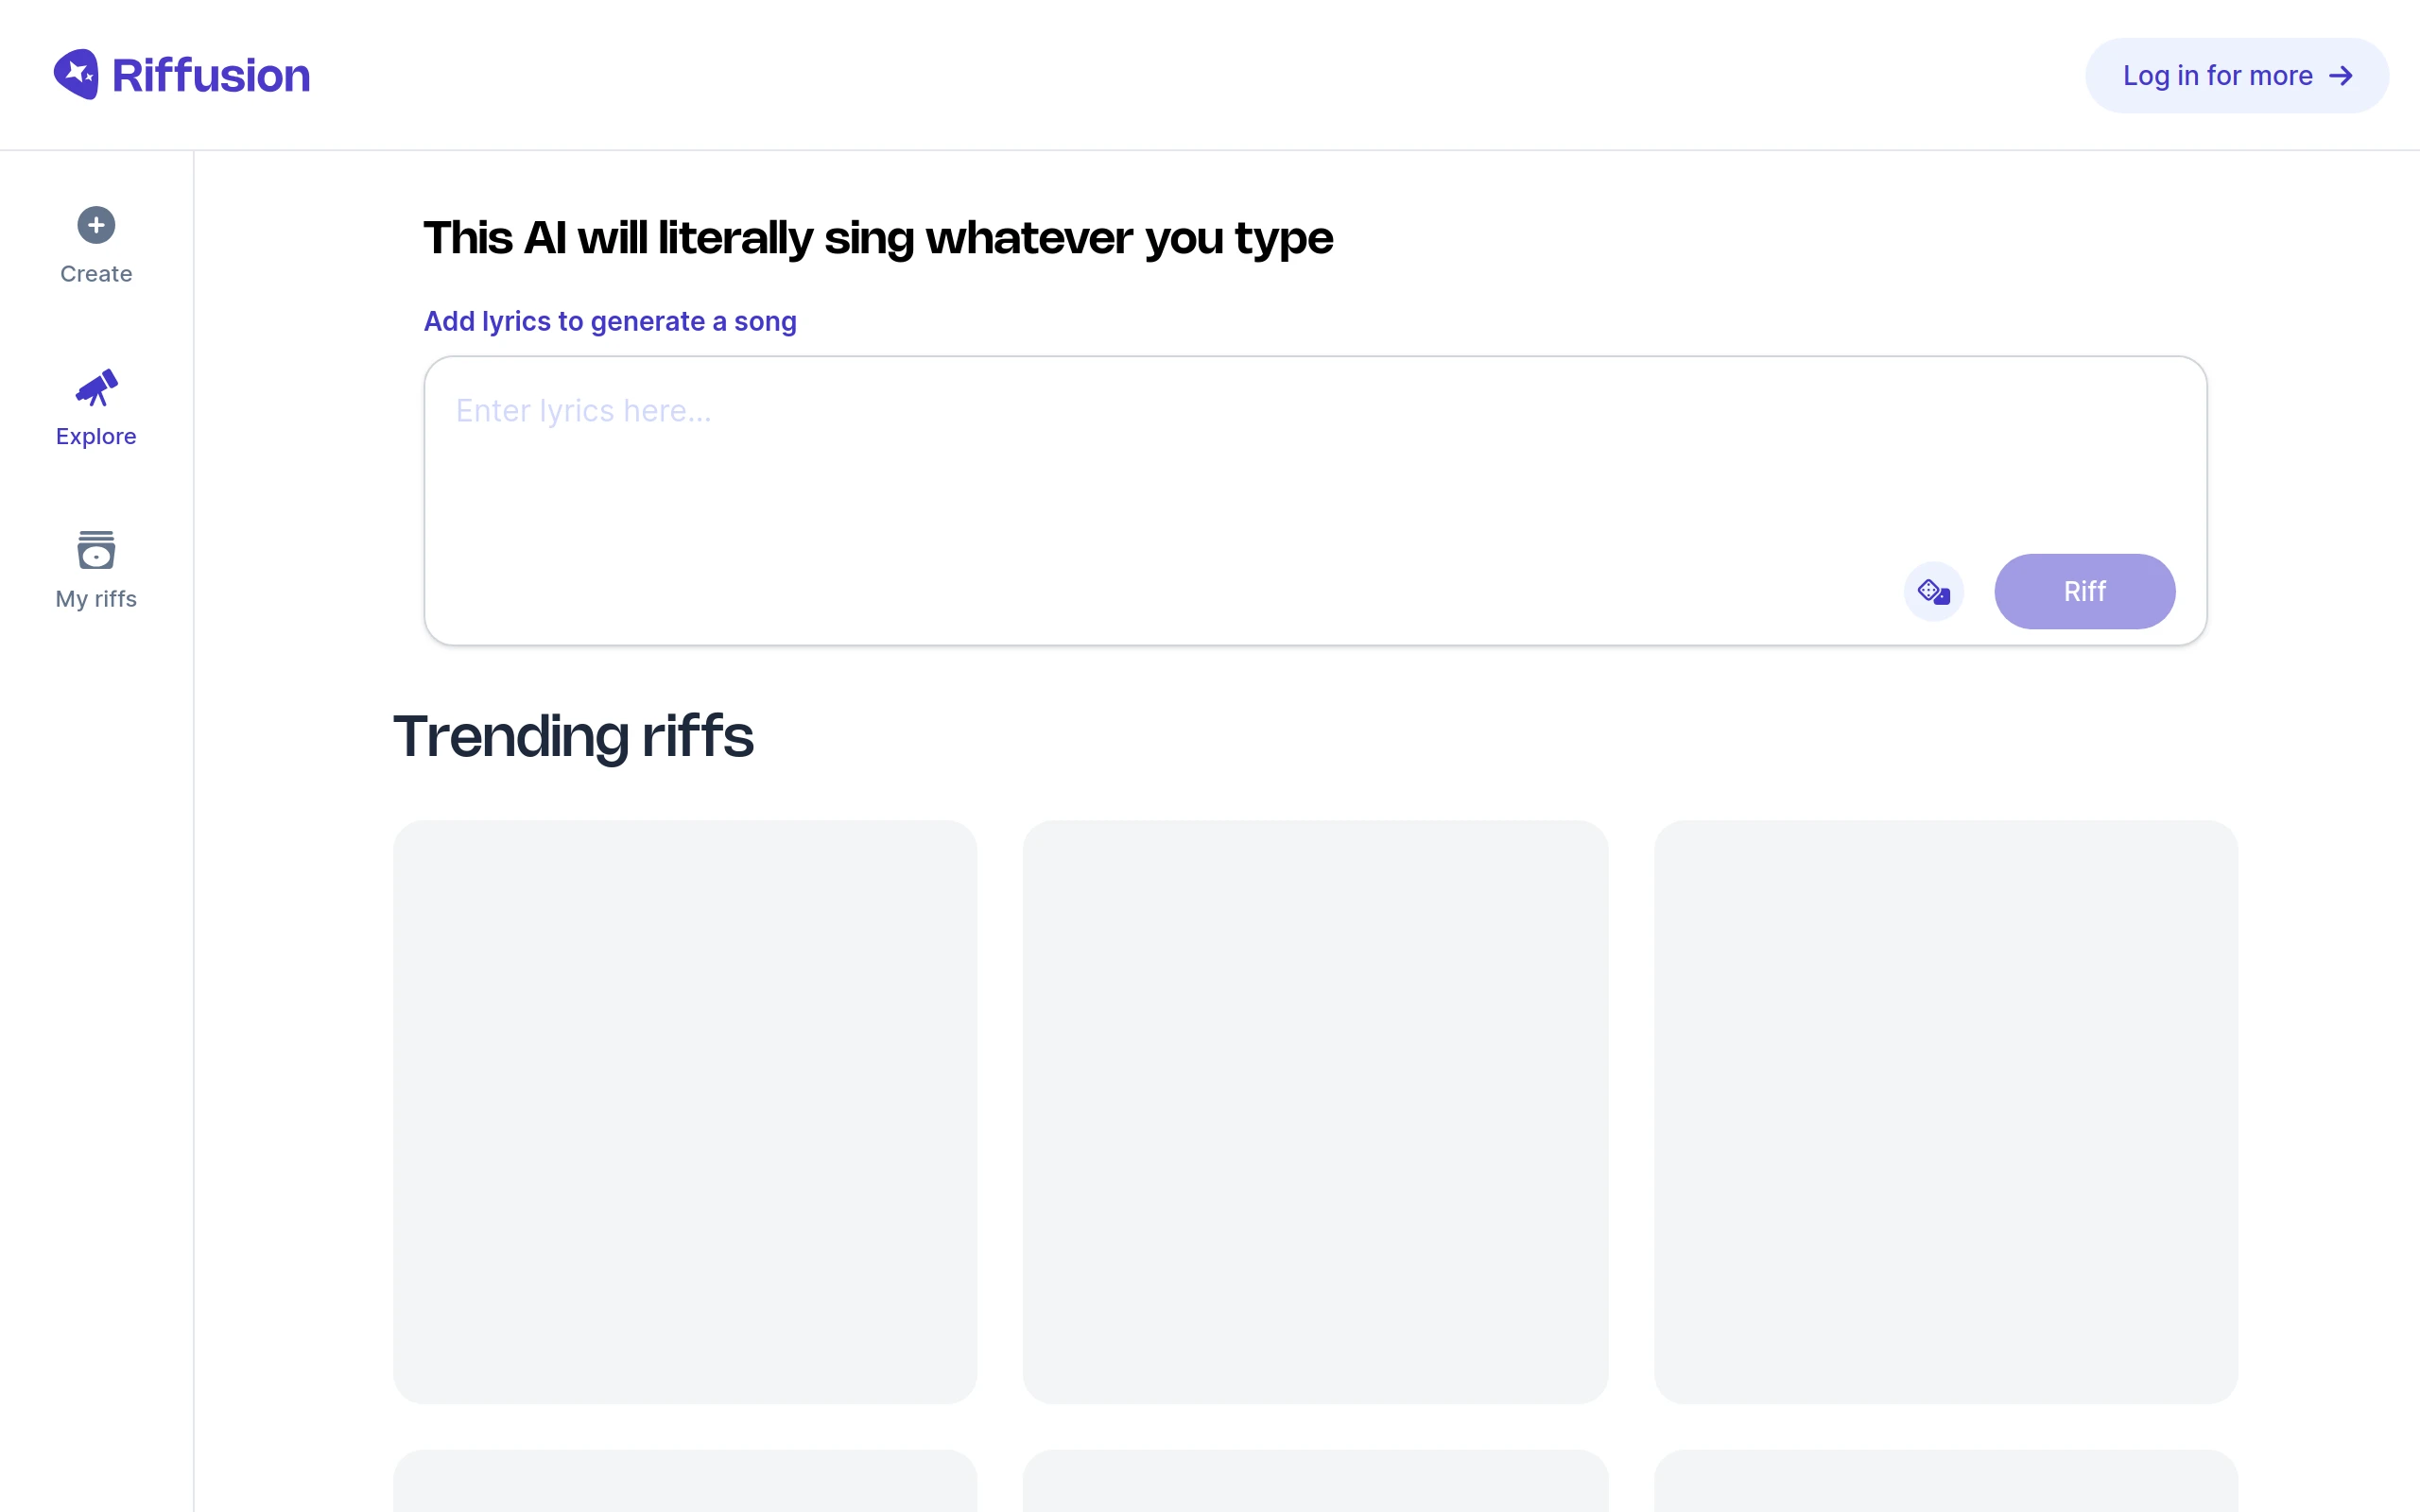Select the Create navigation item
Image resolution: width=2420 pixels, height=1512 pixels.
coord(95,246)
